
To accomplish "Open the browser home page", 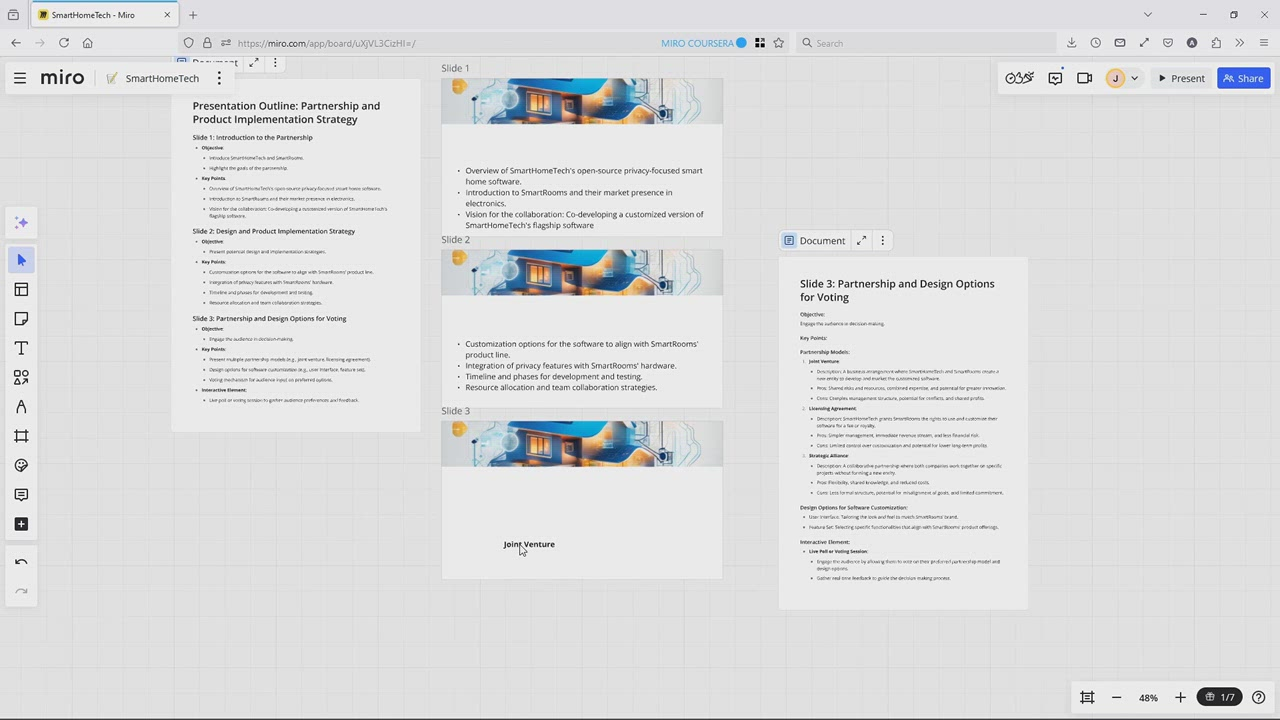I will point(88,43).
